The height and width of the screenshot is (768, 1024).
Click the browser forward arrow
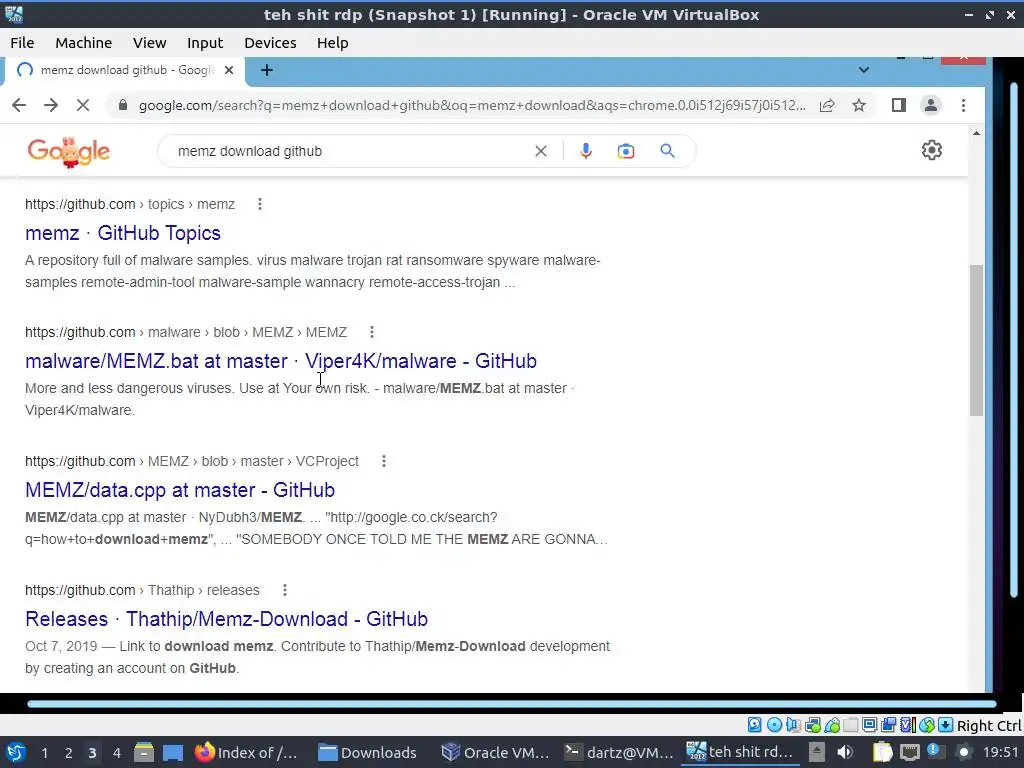click(51, 105)
